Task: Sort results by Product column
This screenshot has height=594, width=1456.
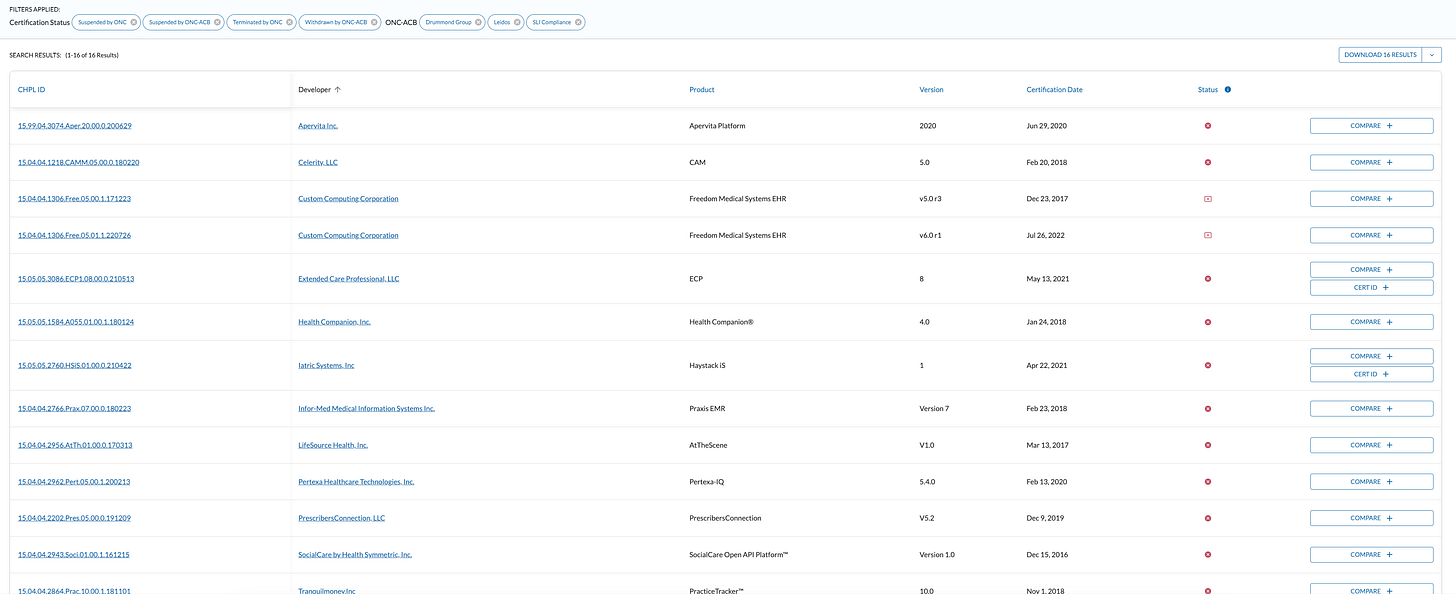Action: click(702, 90)
